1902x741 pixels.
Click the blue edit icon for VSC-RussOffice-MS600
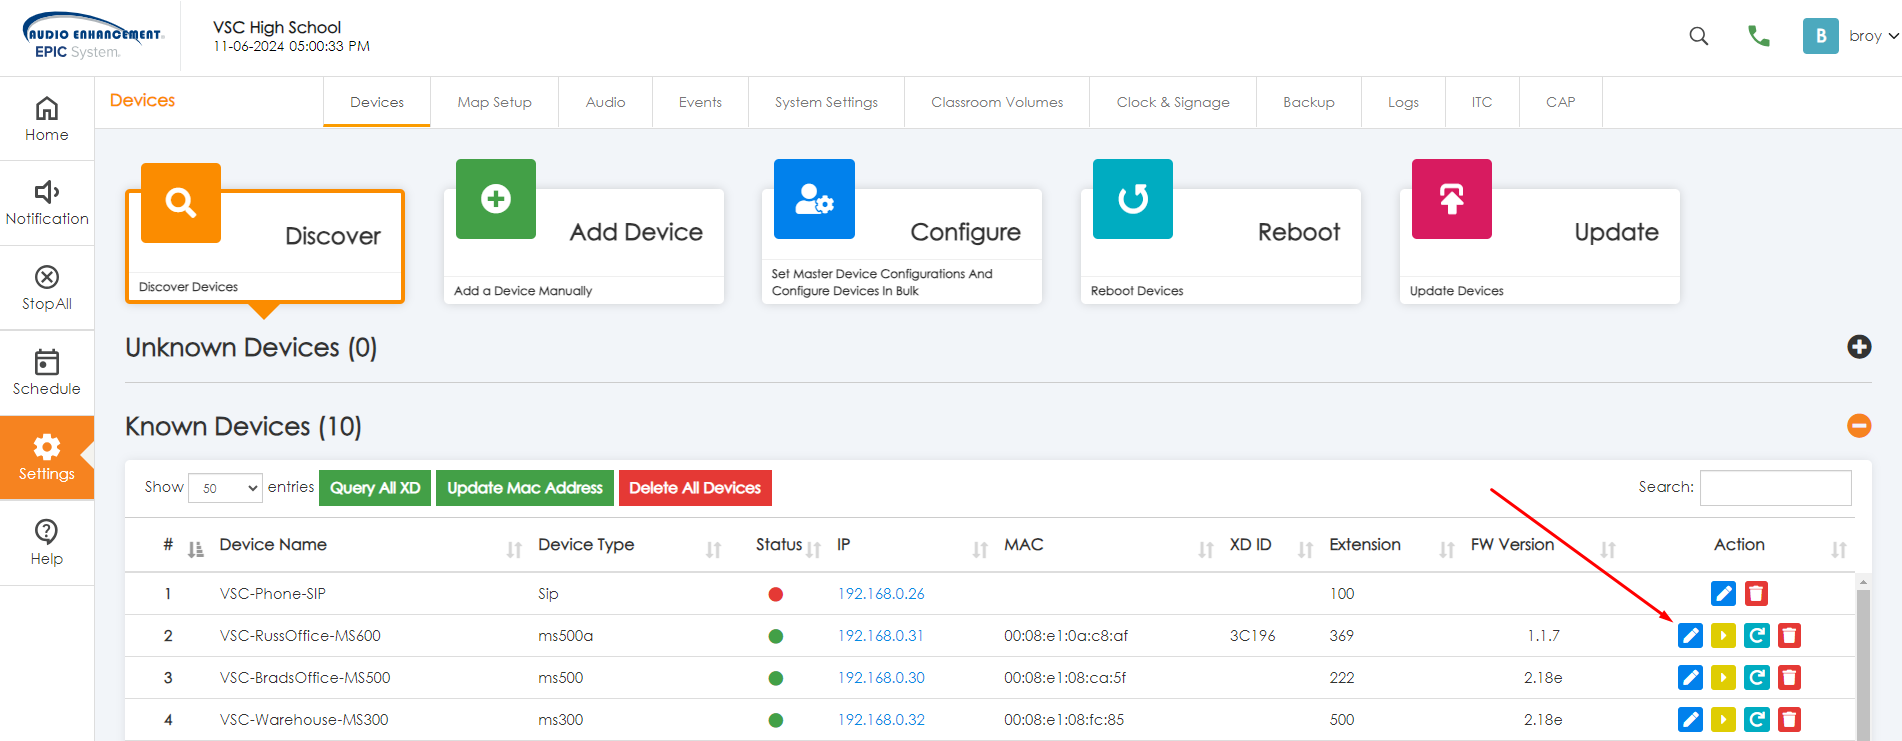tap(1690, 635)
